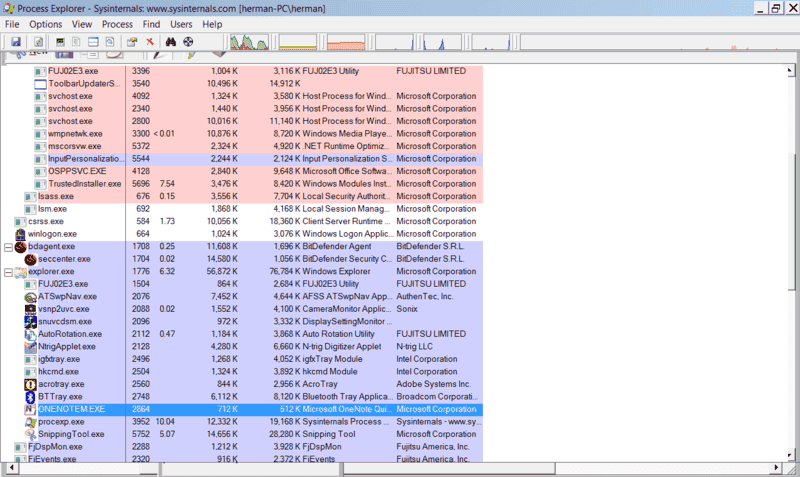This screenshot has height=477, width=800.
Task: Click the BTTray.exe Bluetooth icon
Action: (30, 396)
